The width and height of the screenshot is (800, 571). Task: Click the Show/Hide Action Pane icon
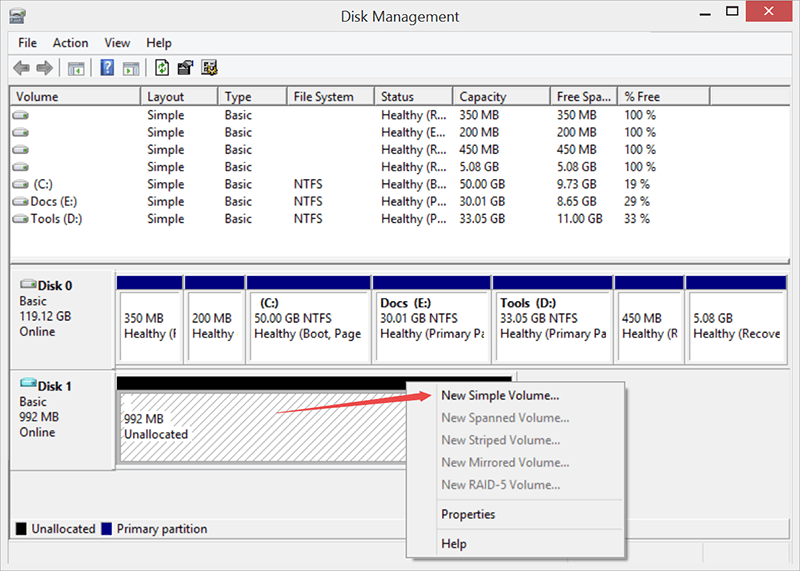131,68
